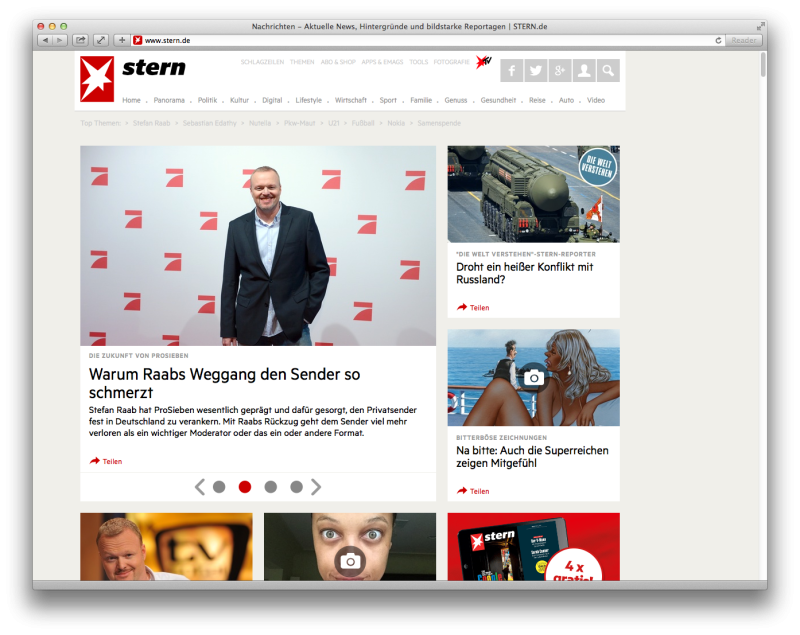Open the photo gallery camera icon on the cartoon image

[x=534, y=378]
